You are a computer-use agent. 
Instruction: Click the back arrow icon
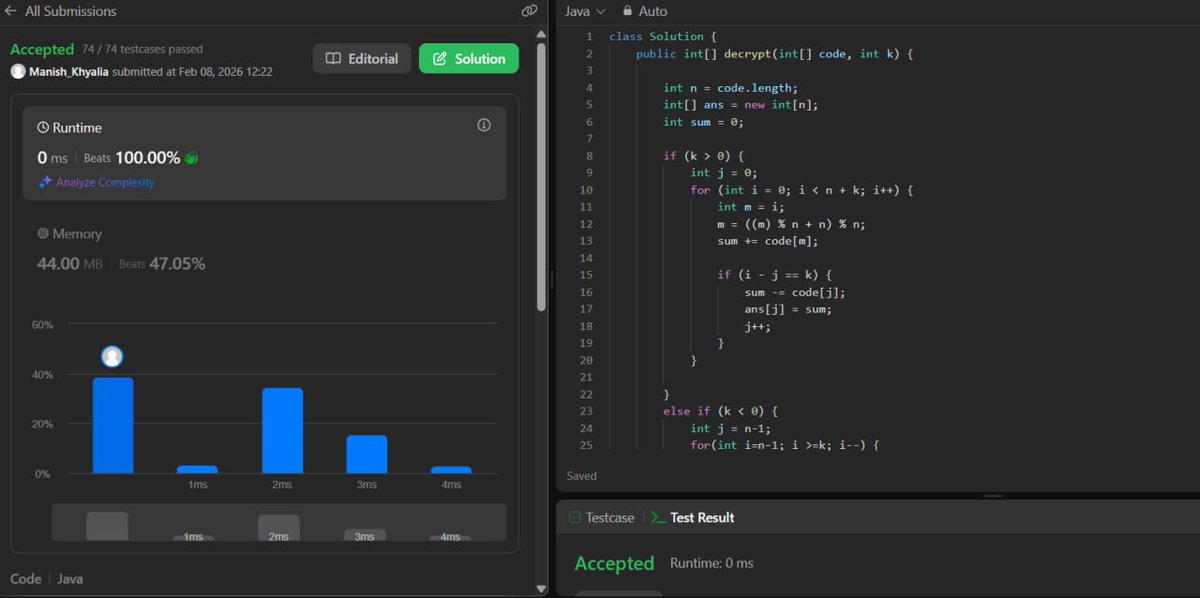tap(11, 11)
